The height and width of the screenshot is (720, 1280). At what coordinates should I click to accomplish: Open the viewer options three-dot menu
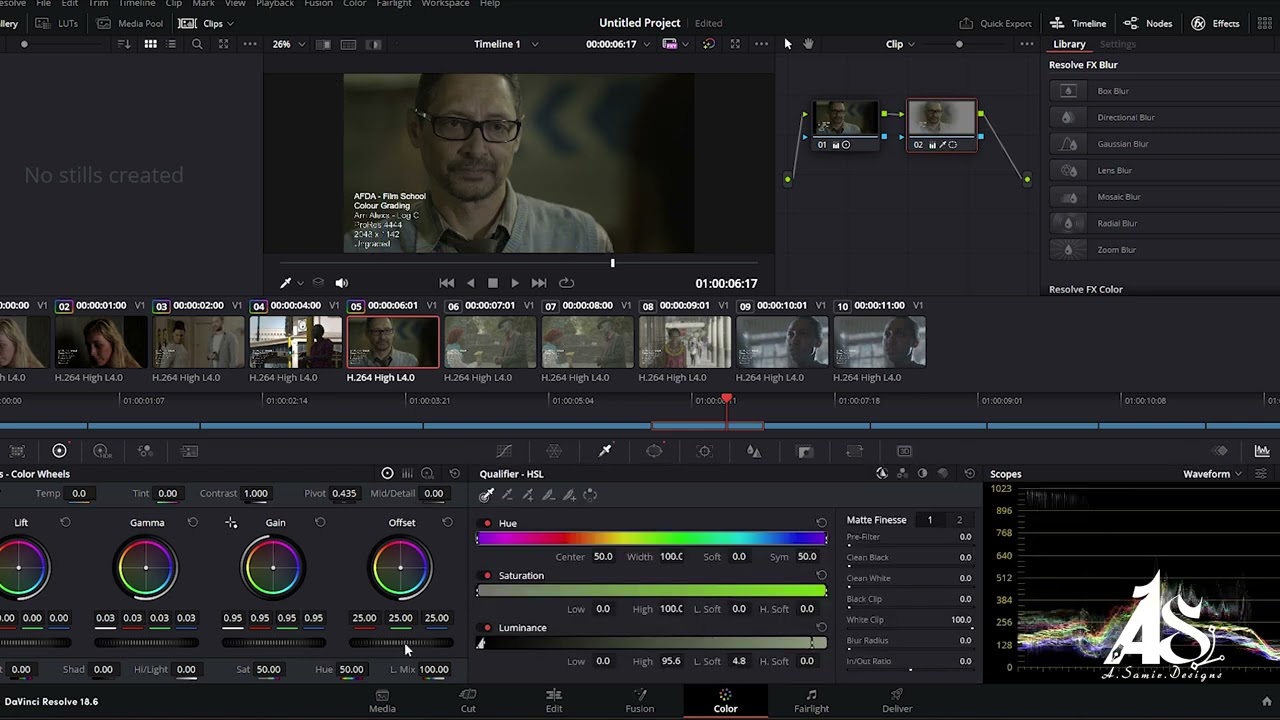[x=762, y=44]
